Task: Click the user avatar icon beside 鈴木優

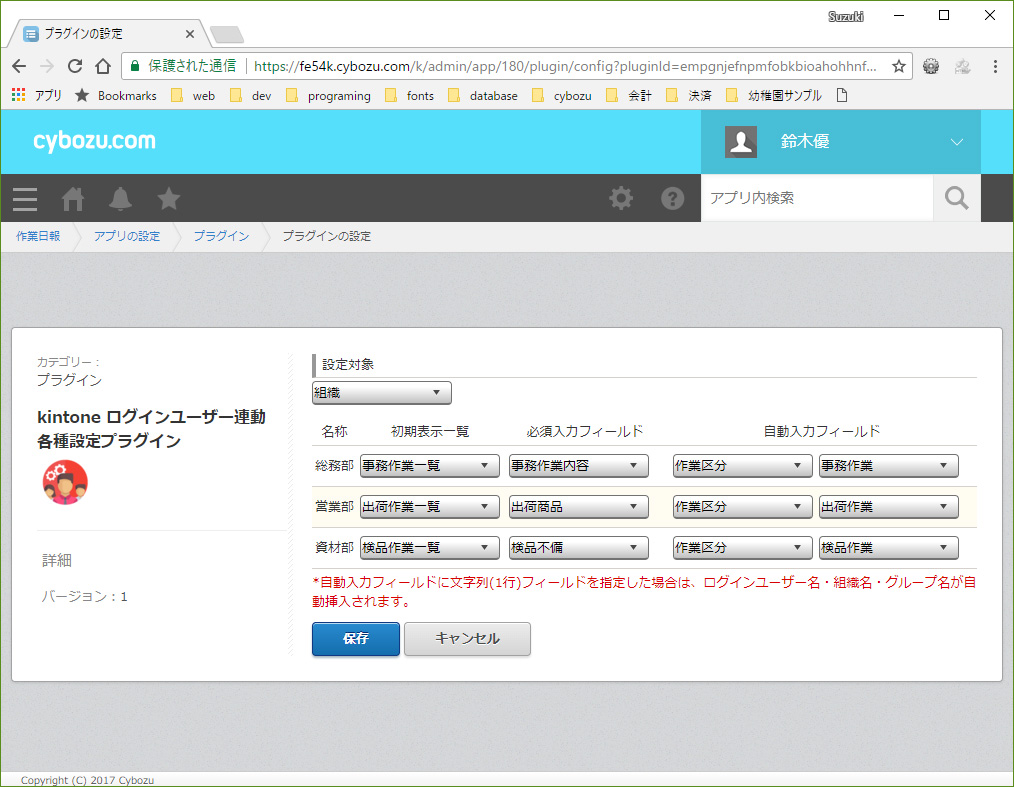Action: 740,142
